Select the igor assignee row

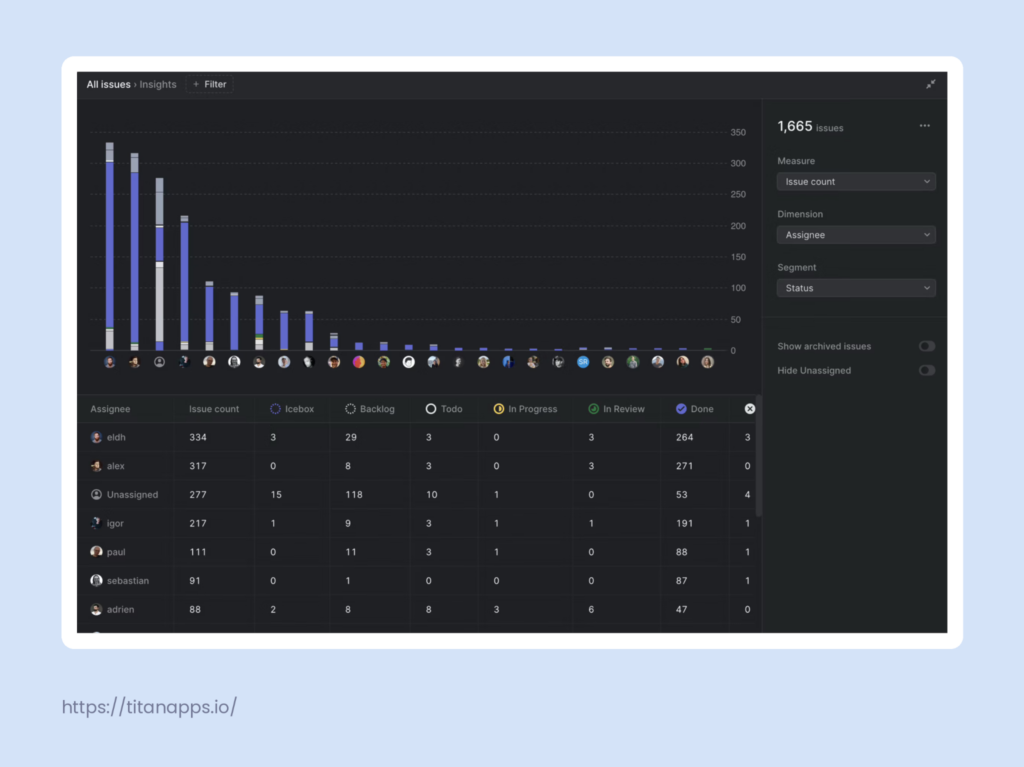(418, 523)
